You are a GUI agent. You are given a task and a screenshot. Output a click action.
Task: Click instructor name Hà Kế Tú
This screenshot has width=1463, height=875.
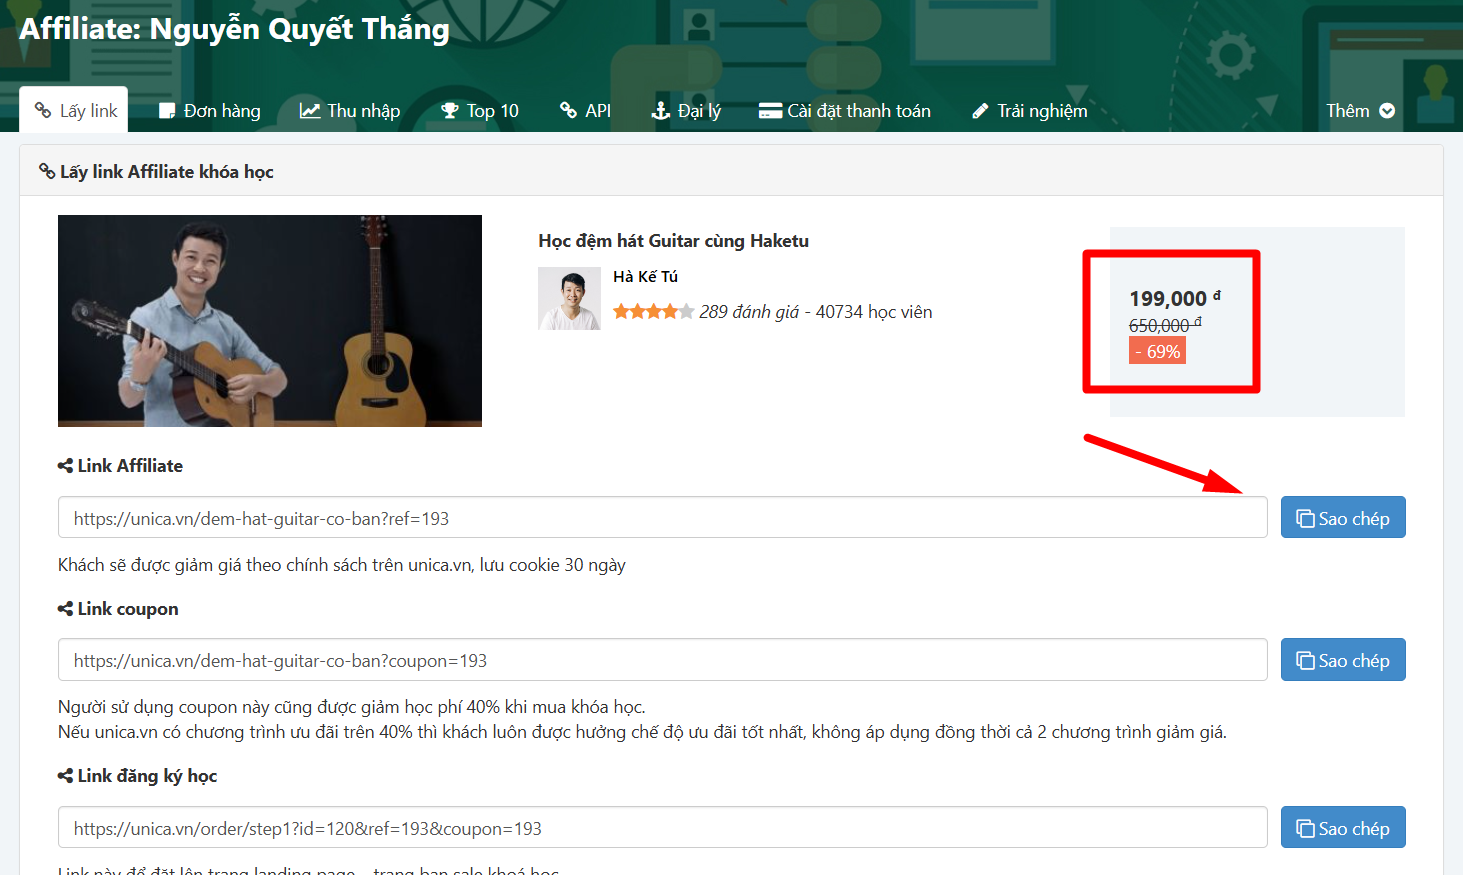[x=645, y=277]
